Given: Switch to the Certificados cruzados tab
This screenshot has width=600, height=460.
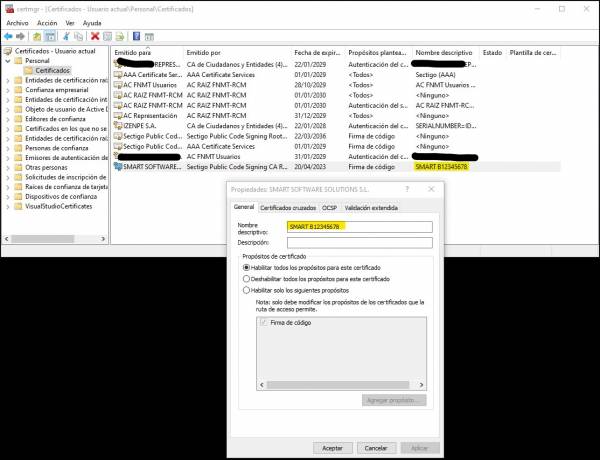Looking at the screenshot, I should (x=288, y=207).
